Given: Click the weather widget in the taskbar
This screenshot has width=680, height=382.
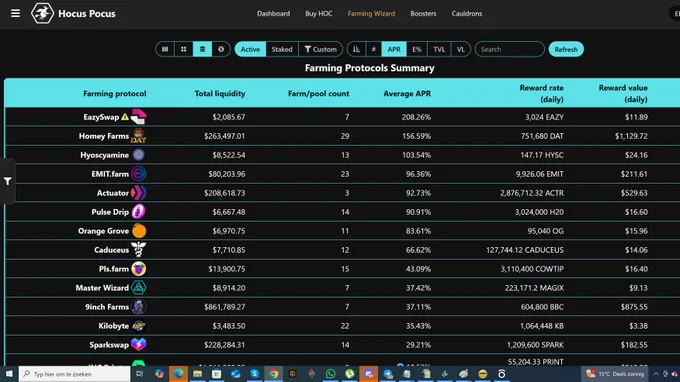Looking at the screenshot, I should (615, 374).
